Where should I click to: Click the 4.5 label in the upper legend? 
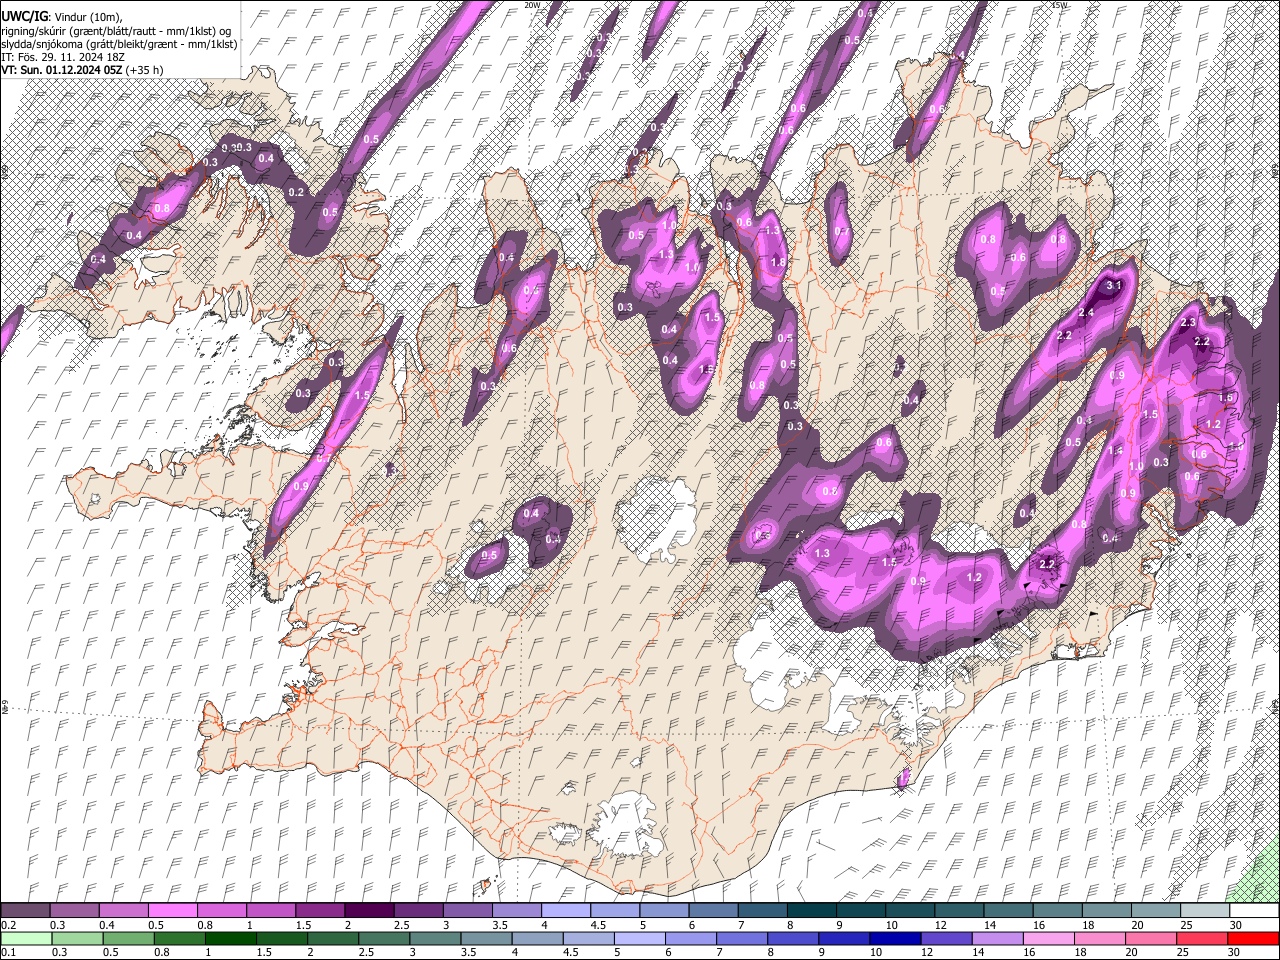tap(598, 925)
